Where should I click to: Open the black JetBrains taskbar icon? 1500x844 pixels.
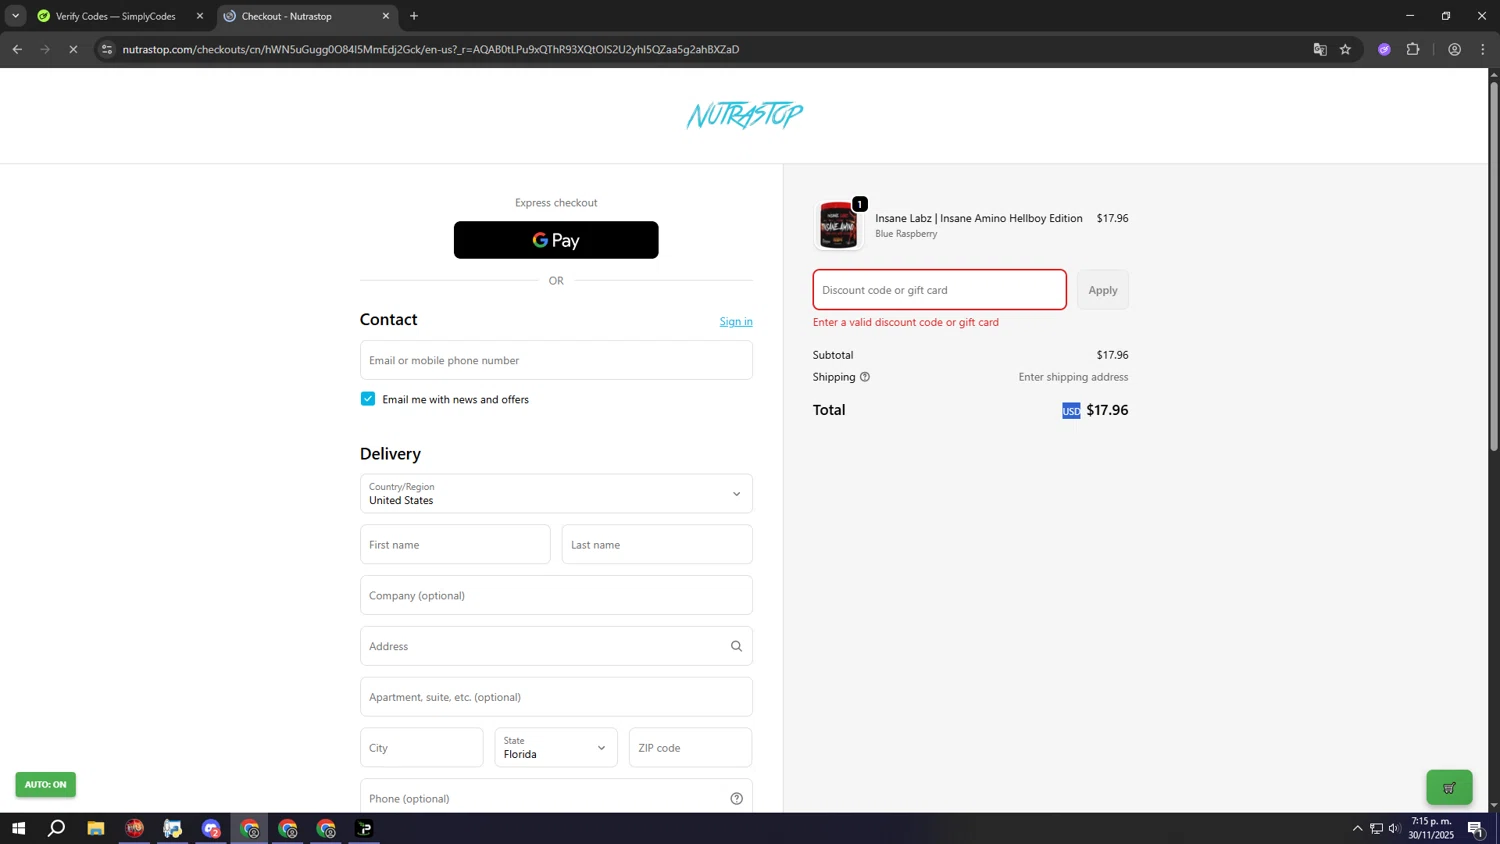(364, 828)
